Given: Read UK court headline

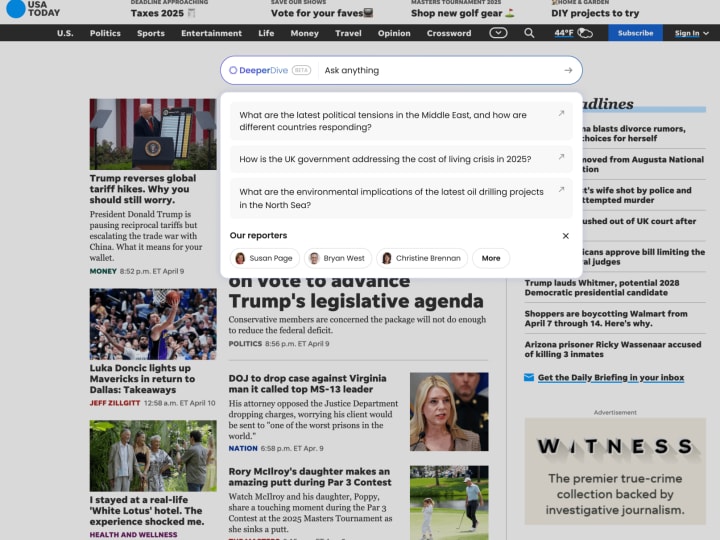Looking at the screenshot, I should coord(639,221).
